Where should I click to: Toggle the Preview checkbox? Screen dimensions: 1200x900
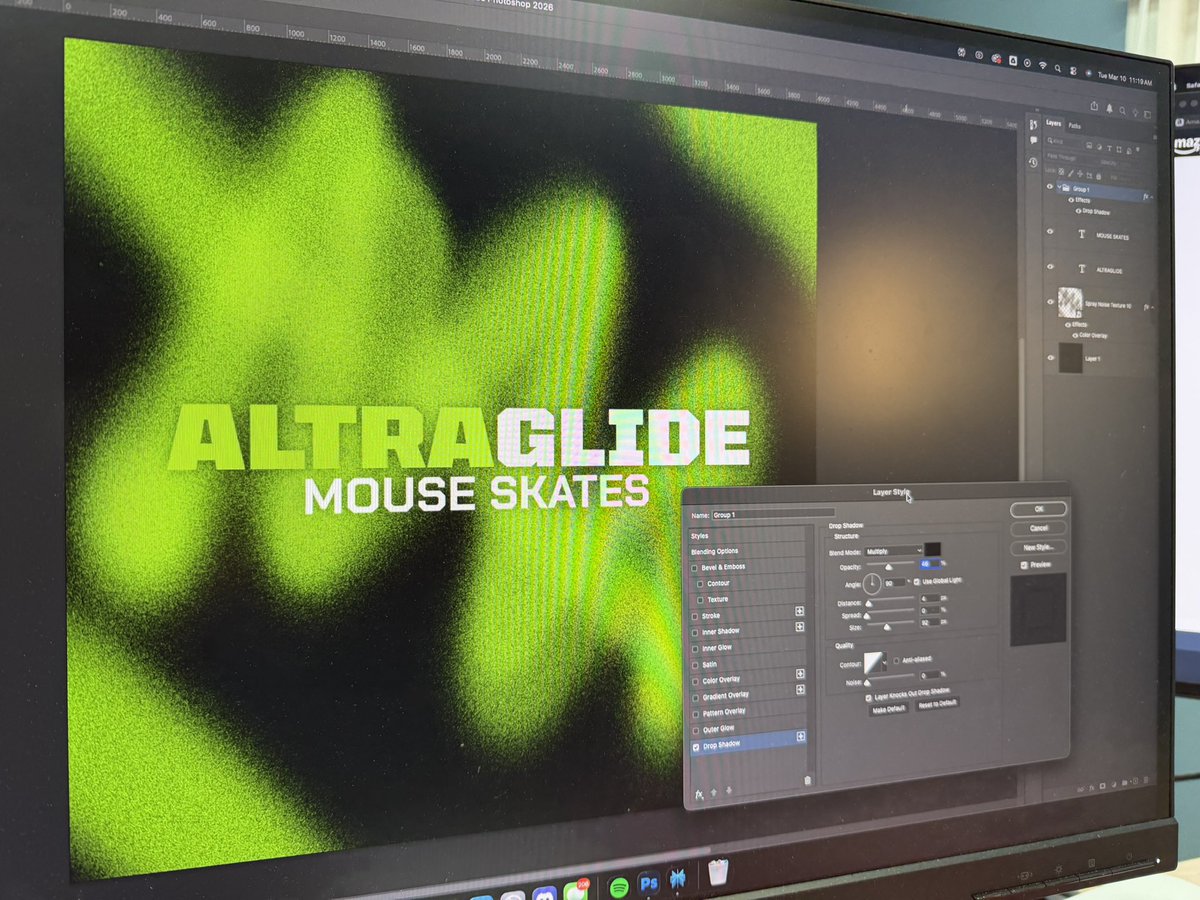point(1024,565)
